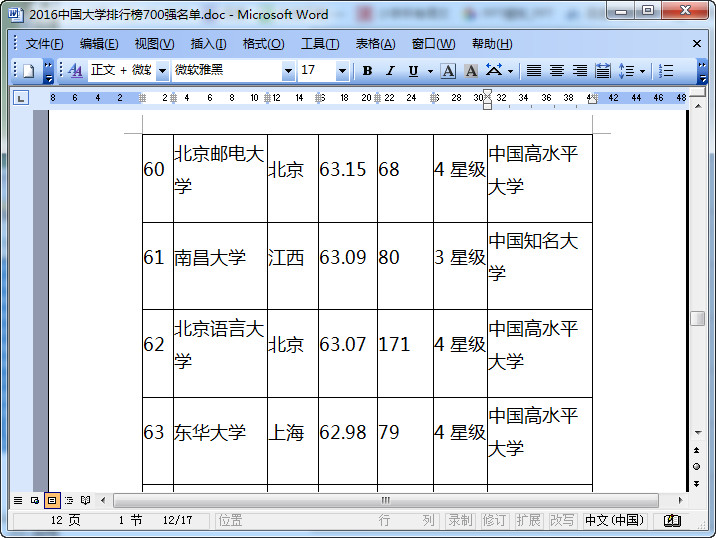Switch to Print Layout view

click(x=52, y=500)
